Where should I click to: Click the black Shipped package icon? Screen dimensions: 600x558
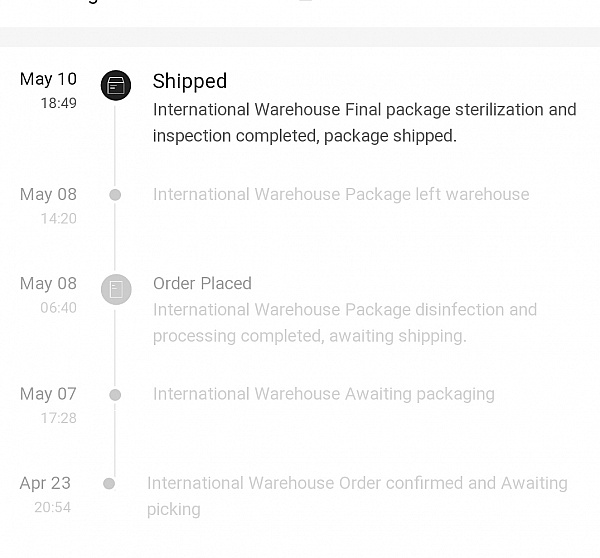(116, 85)
